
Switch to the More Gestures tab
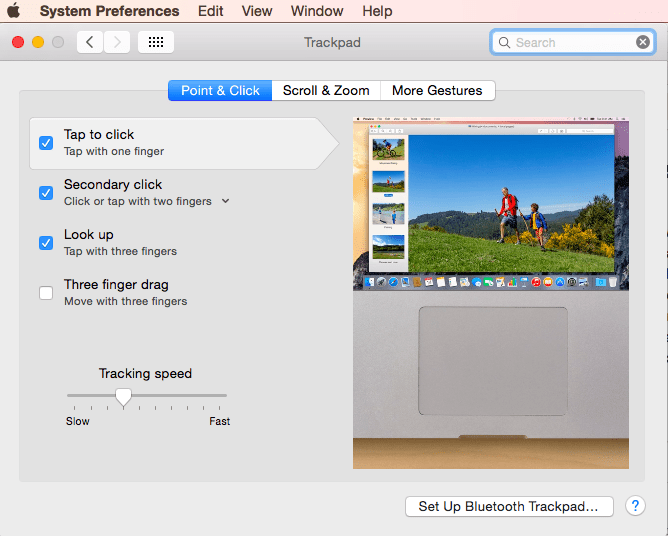pos(437,90)
